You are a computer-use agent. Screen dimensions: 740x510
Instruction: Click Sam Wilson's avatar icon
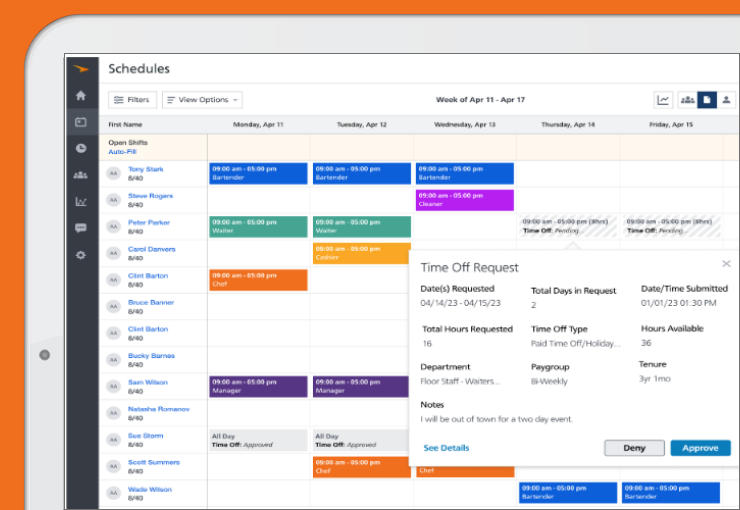tap(113, 387)
